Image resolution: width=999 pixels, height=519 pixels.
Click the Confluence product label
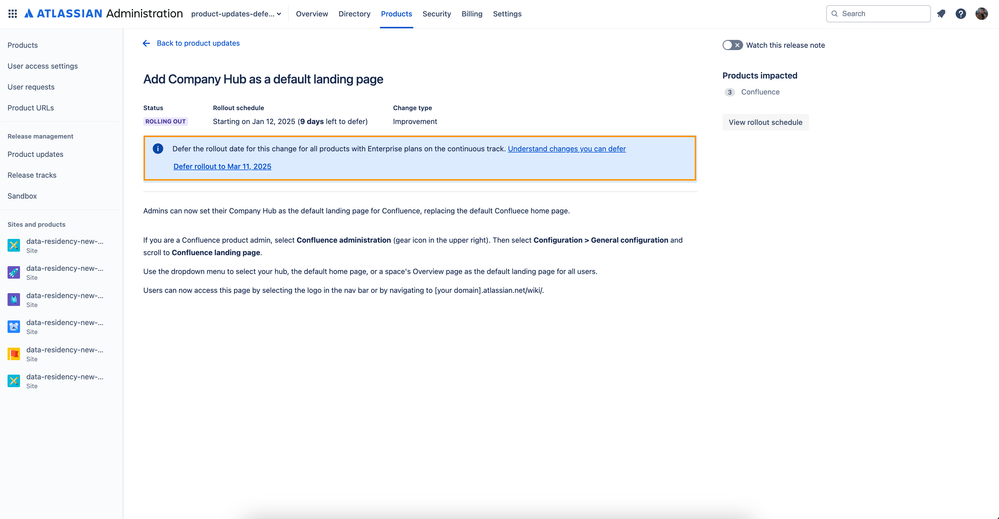pyautogui.click(x=760, y=92)
